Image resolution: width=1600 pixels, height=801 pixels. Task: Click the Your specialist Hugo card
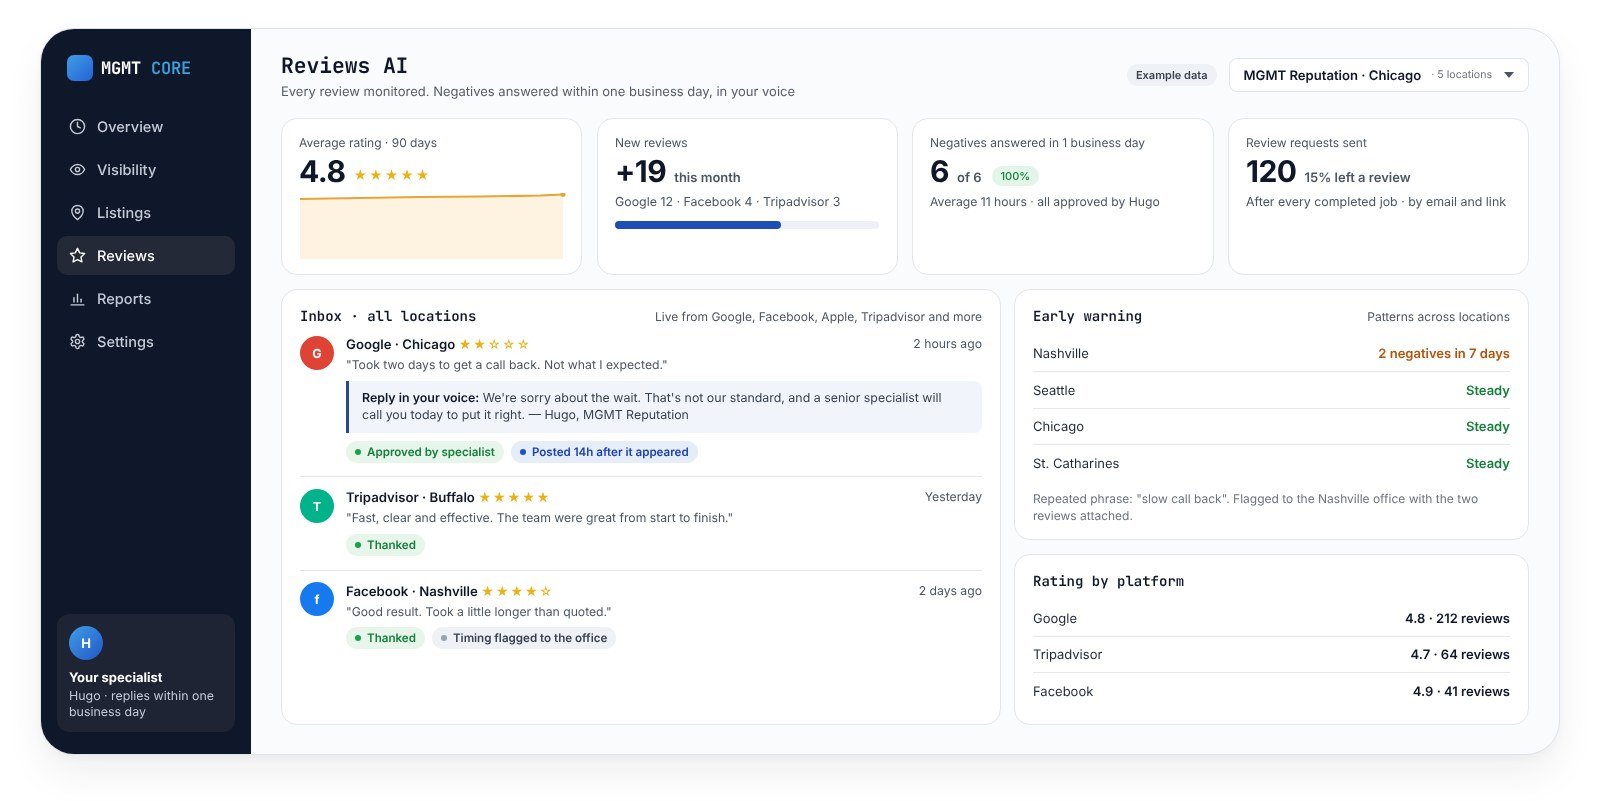click(146, 673)
